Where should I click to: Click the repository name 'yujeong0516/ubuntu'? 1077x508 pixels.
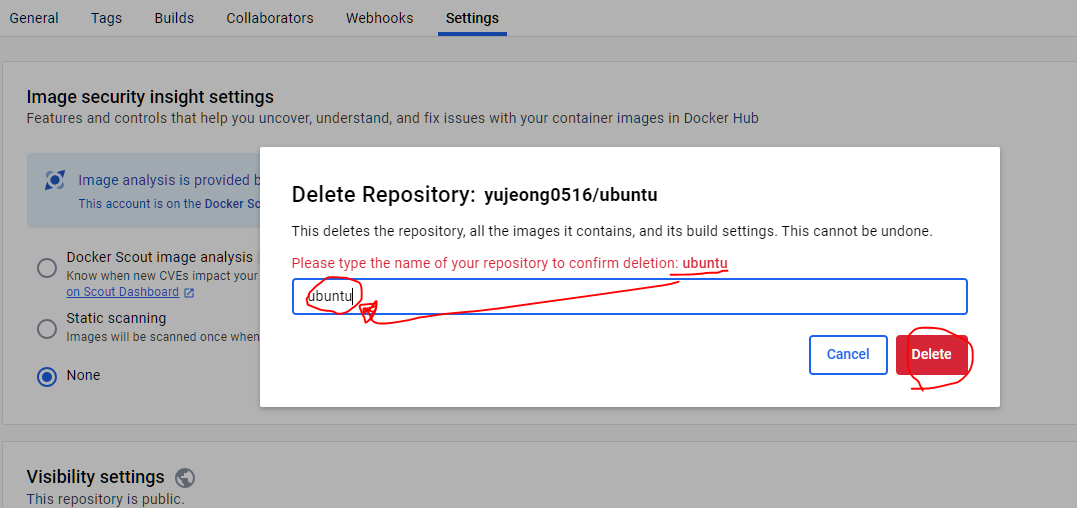click(x=571, y=196)
